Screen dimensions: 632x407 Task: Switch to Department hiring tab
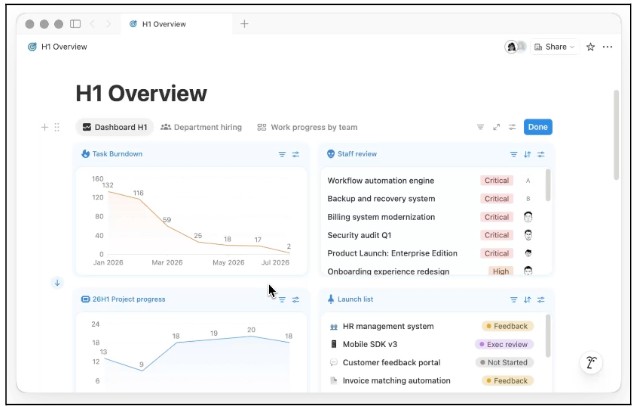coord(201,127)
